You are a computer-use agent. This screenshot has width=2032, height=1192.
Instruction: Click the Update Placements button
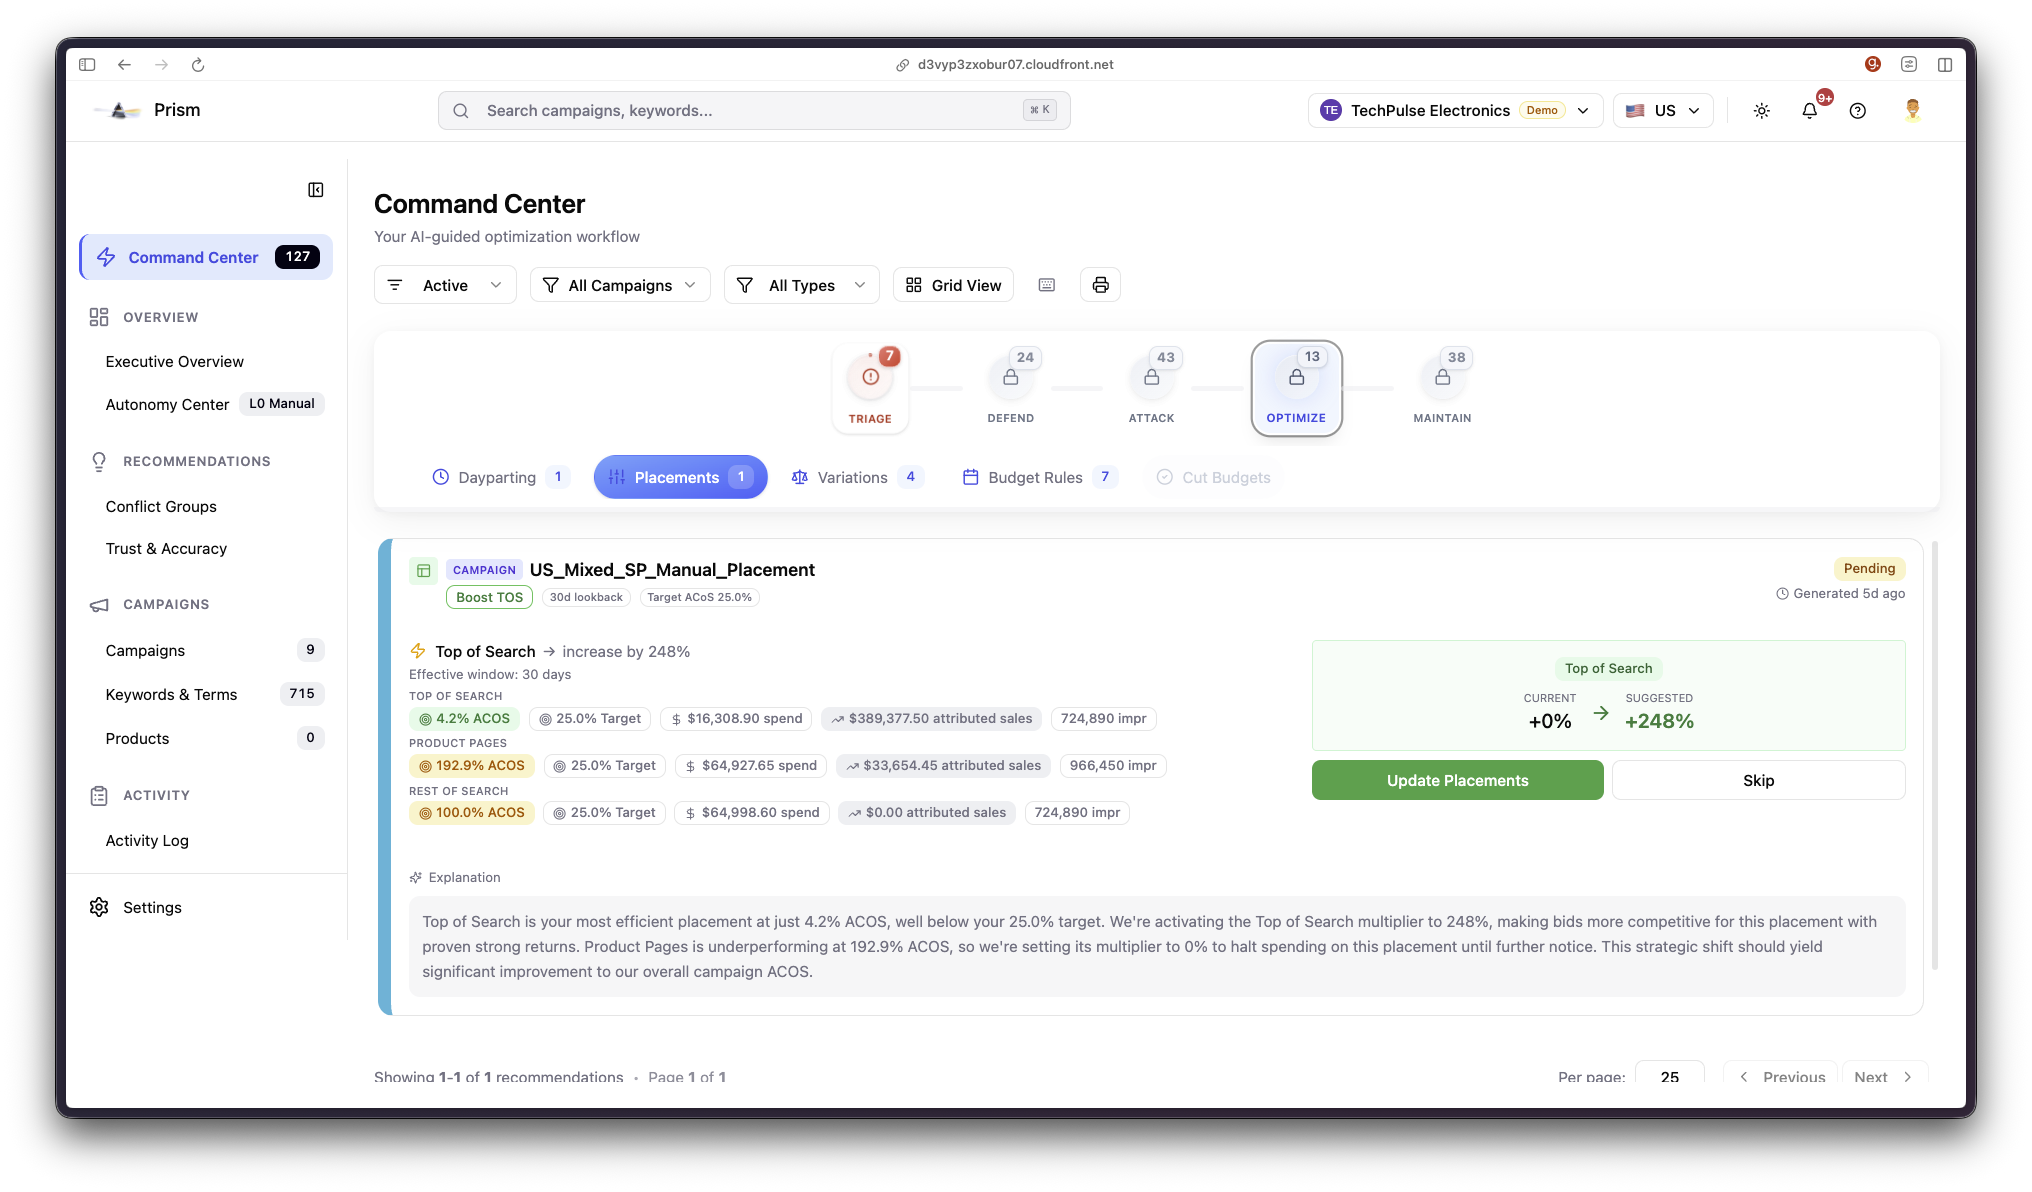point(1457,780)
